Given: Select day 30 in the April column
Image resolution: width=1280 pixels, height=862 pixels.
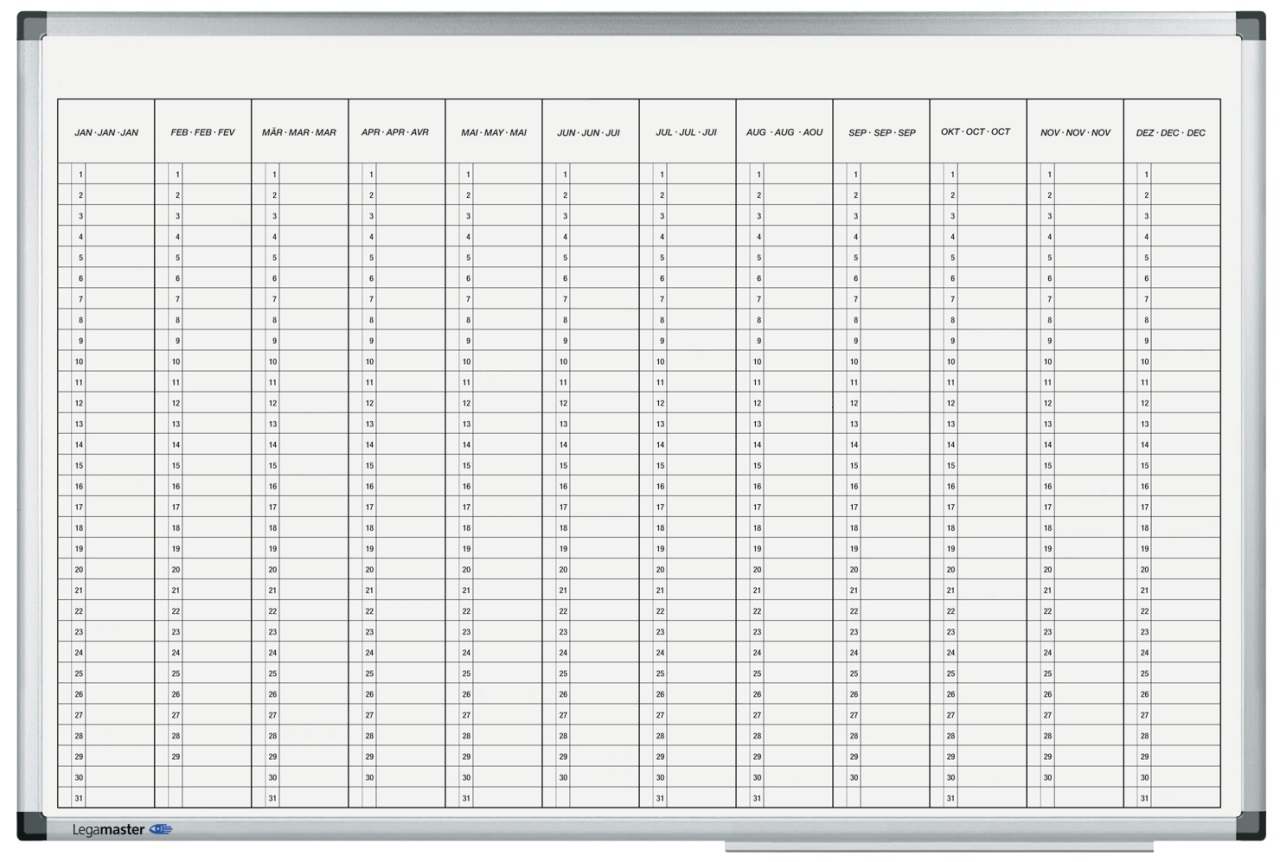Looking at the screenshot, I should (x=370, y=777).
